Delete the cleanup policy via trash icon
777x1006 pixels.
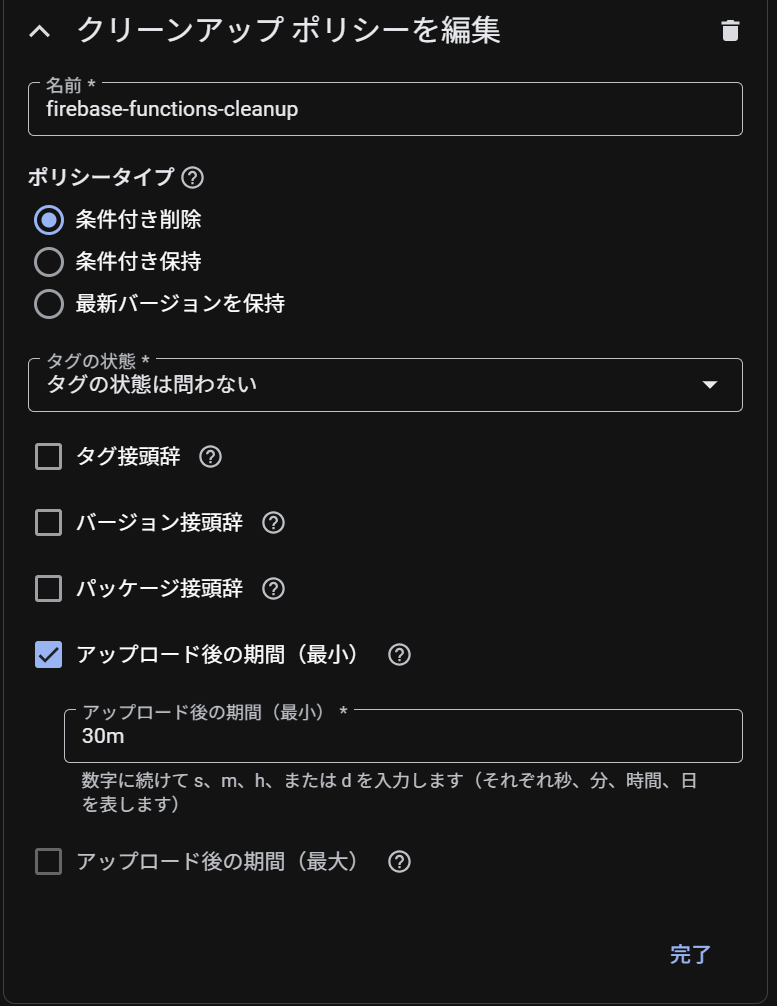[730, 31]
